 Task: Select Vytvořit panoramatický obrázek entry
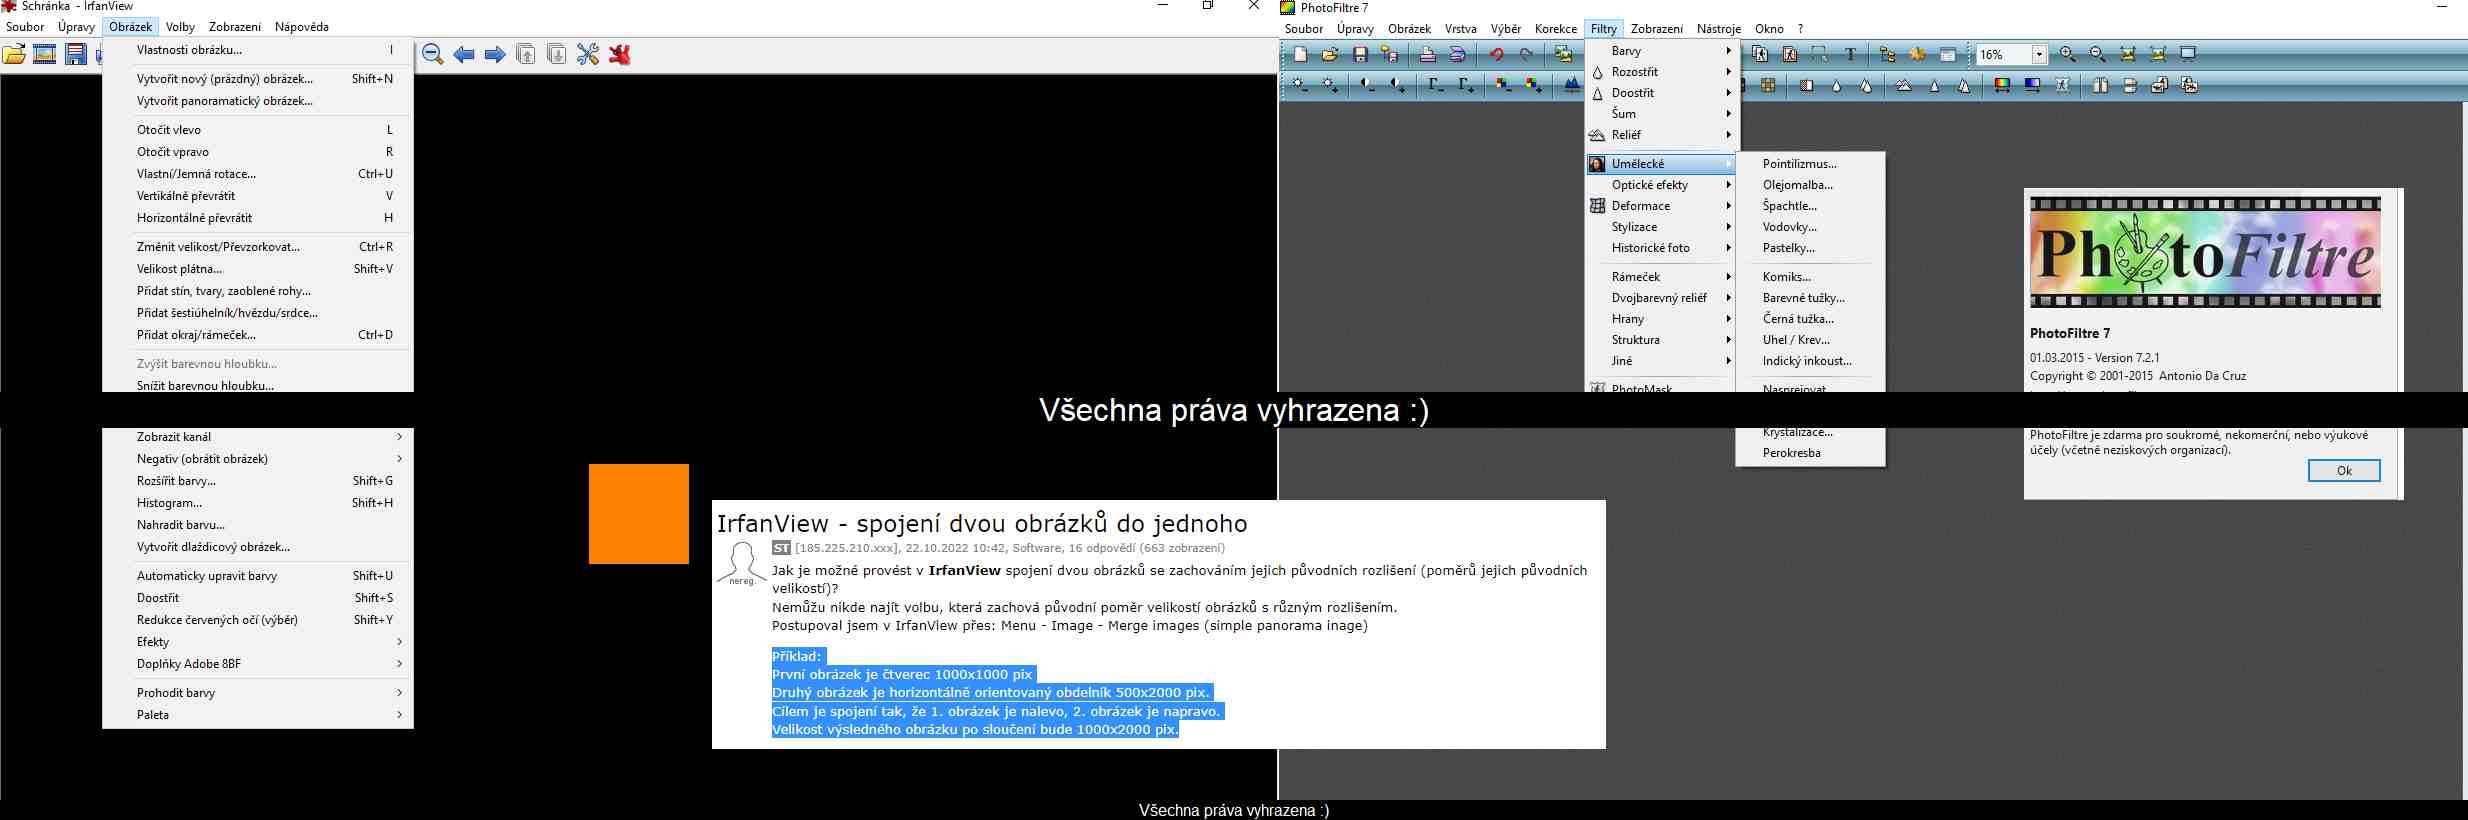click(258, 101)
